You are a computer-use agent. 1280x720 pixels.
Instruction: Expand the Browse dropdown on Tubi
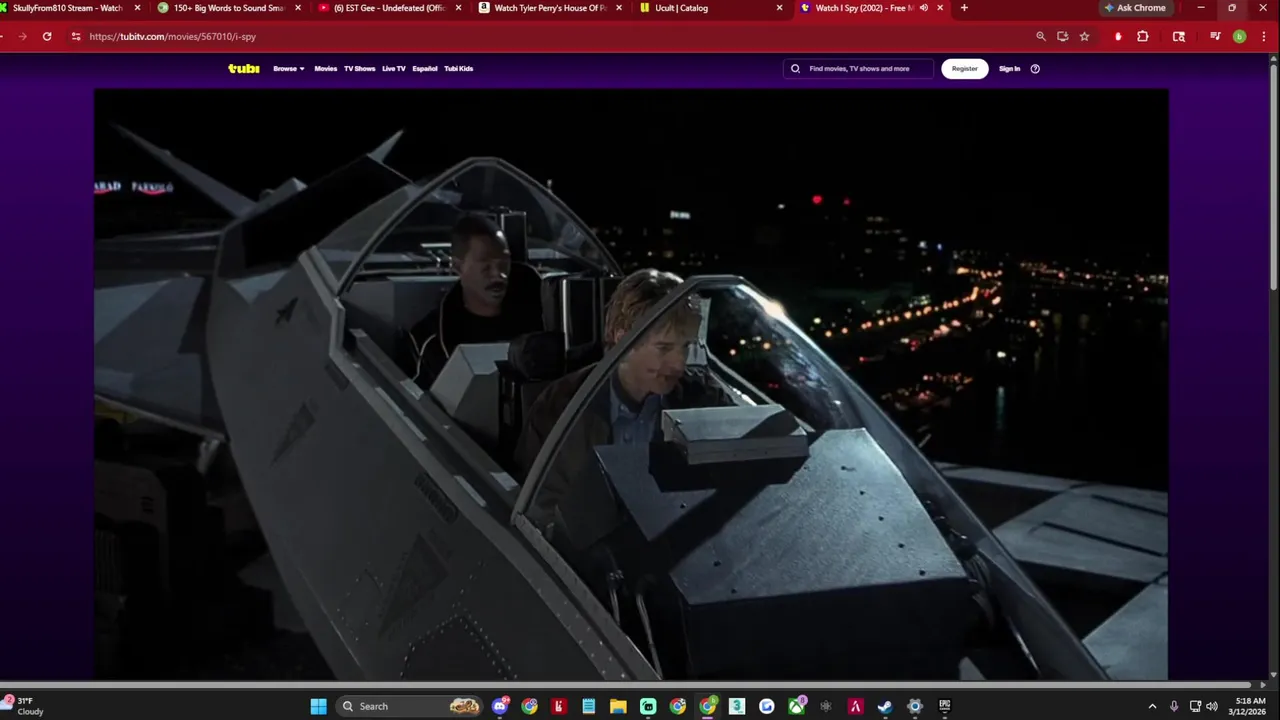pos(289,69)
